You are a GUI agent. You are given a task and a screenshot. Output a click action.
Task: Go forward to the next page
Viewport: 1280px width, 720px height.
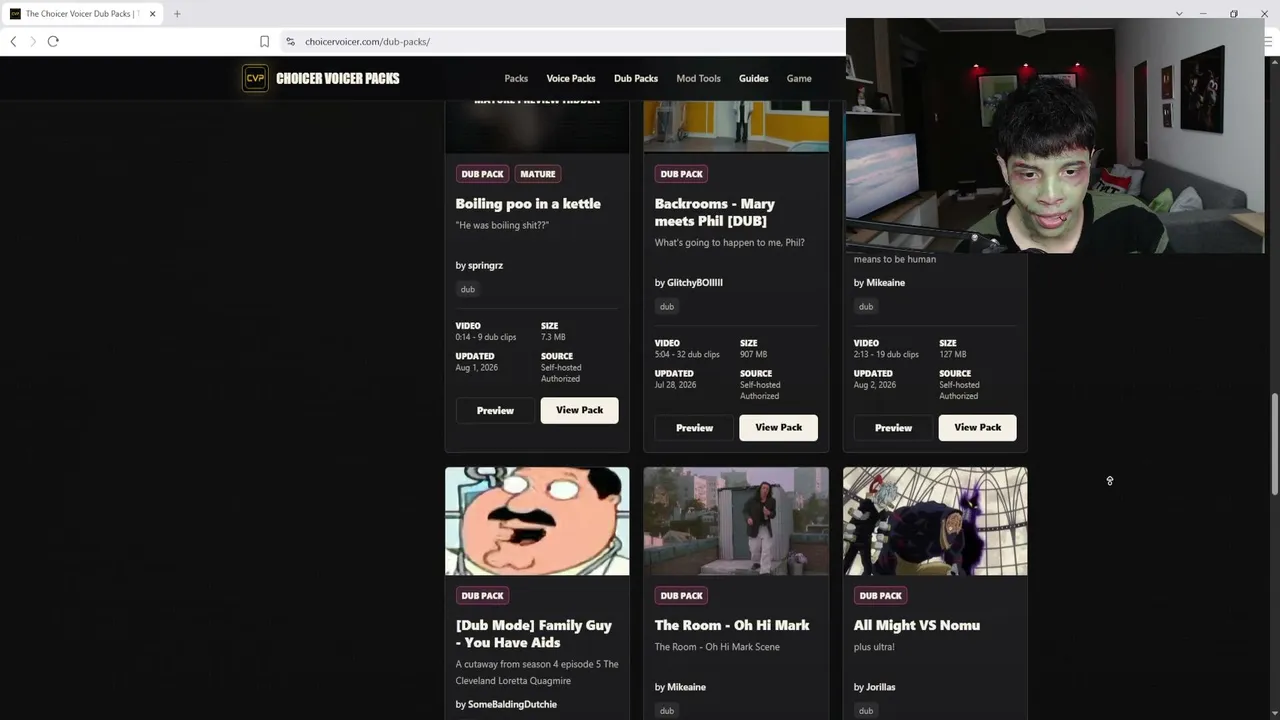pos(32,41)
